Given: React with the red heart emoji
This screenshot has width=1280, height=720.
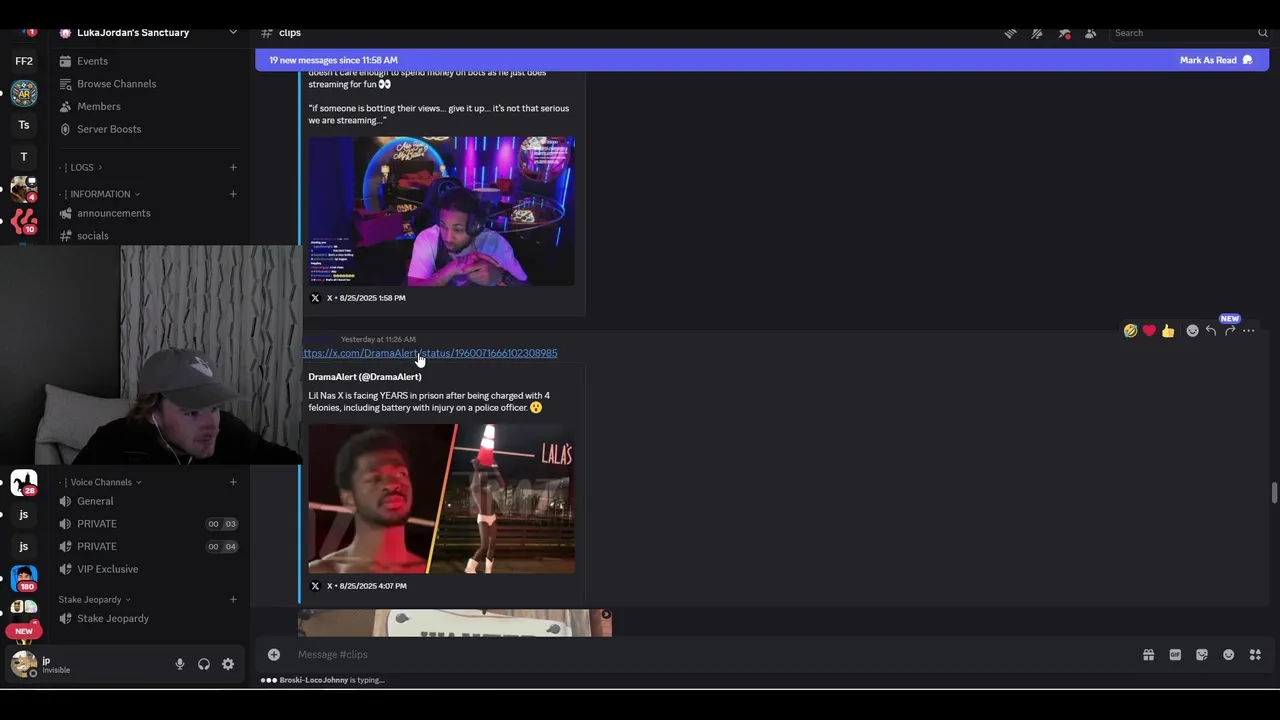Looking at the screenshot, I should [1149, 331].
